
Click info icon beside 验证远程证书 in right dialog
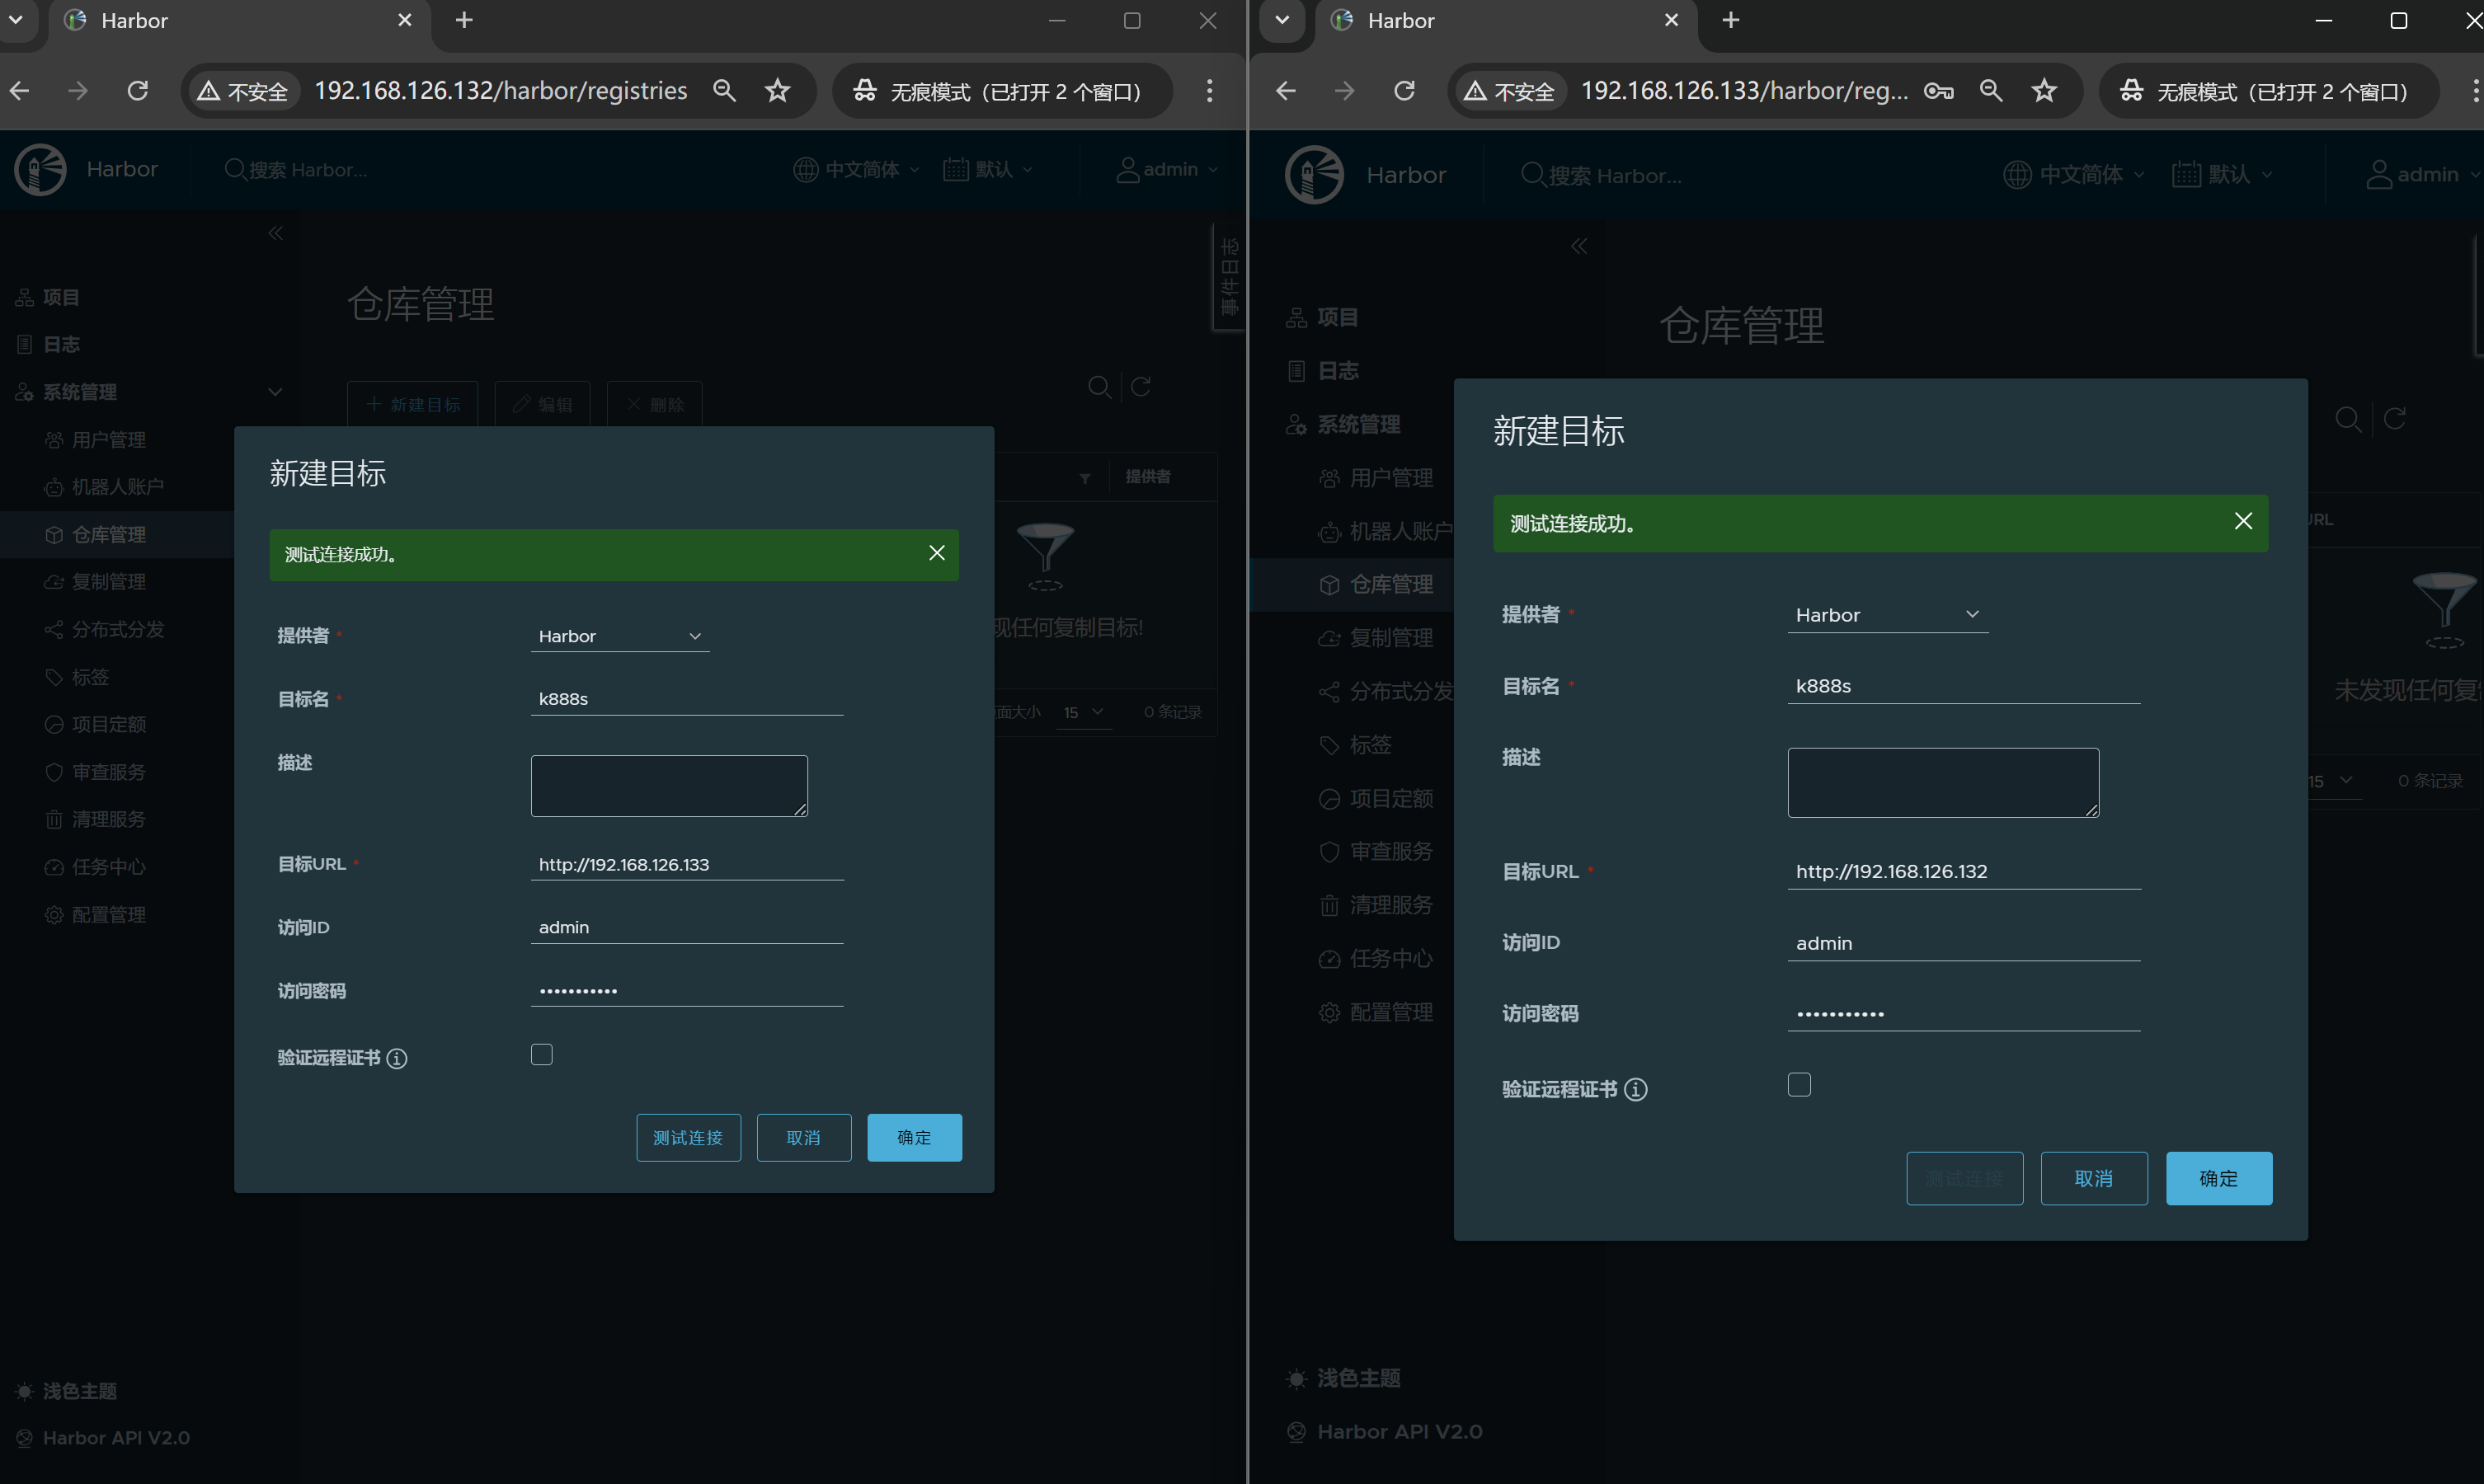(1635, 1089)
